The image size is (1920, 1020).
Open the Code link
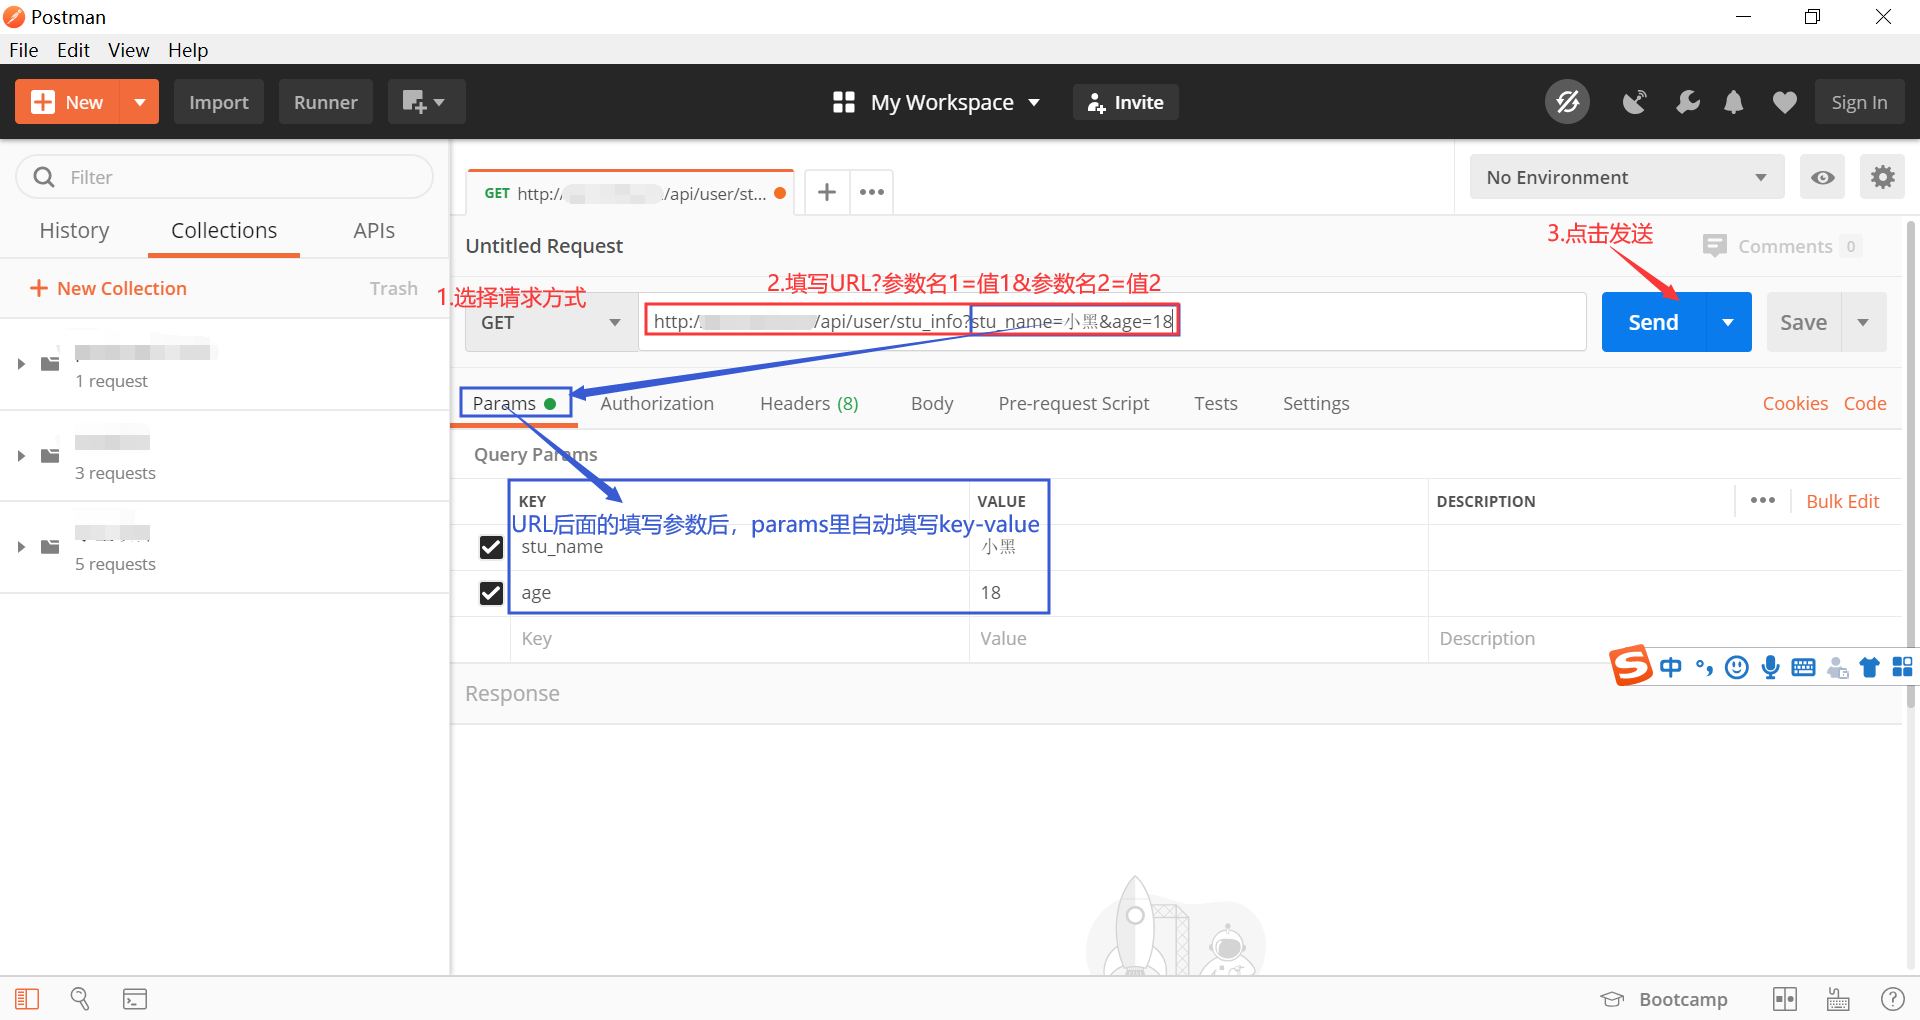pyautogui.click(x=1865, y=403)
